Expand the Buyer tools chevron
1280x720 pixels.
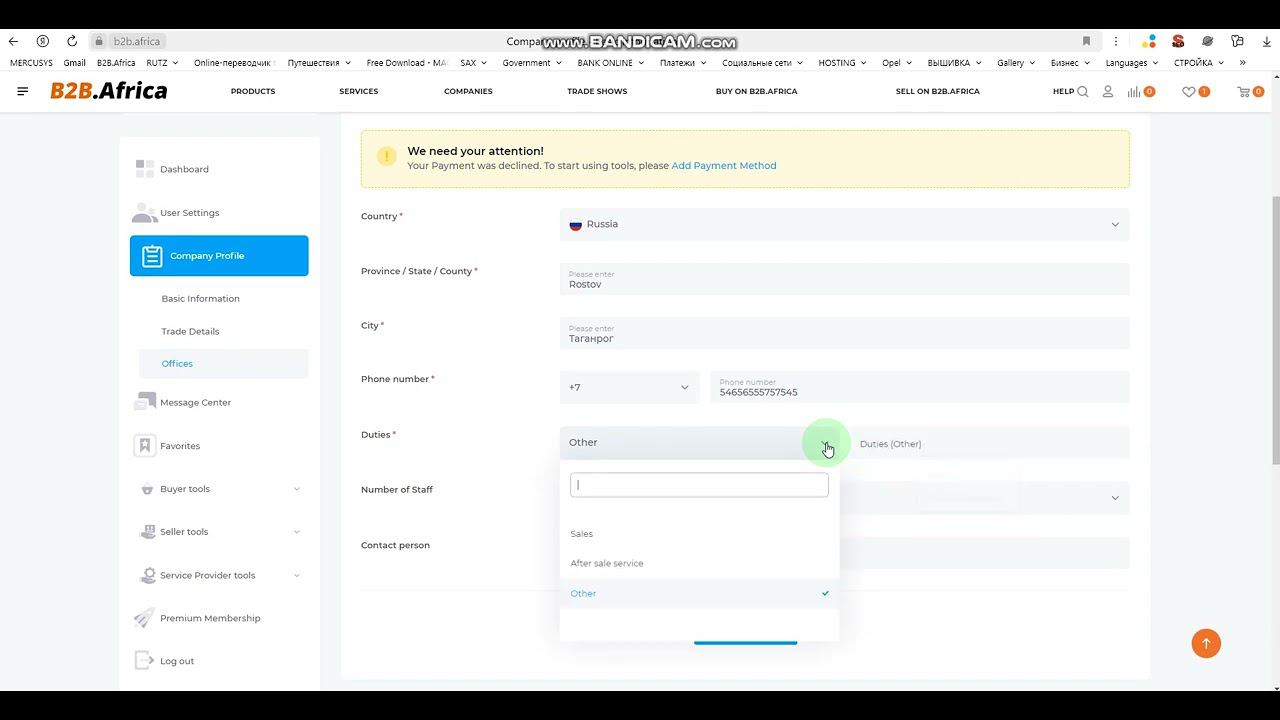[x=297, y=489]
